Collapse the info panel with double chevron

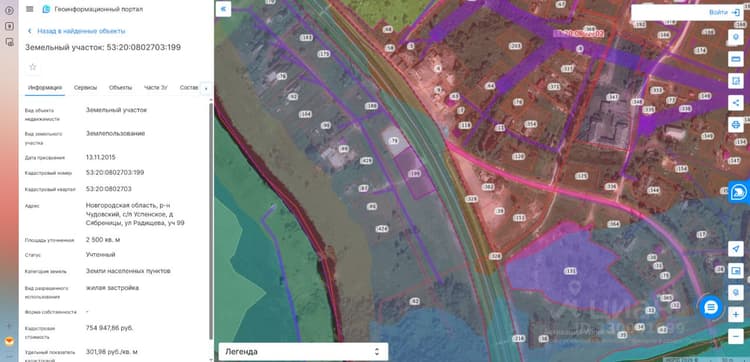(x=223, y=9)
